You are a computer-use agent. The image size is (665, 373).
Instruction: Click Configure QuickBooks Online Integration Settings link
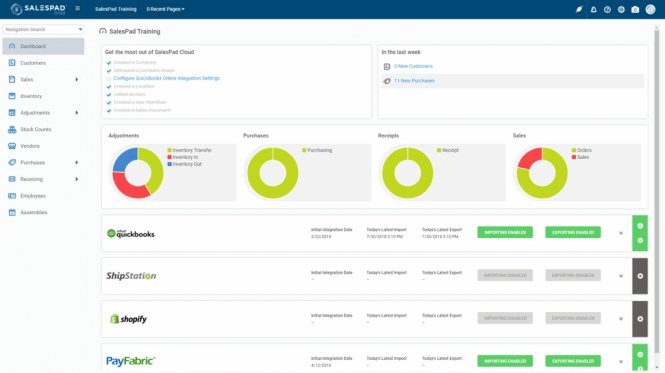[x=167, y=78]
